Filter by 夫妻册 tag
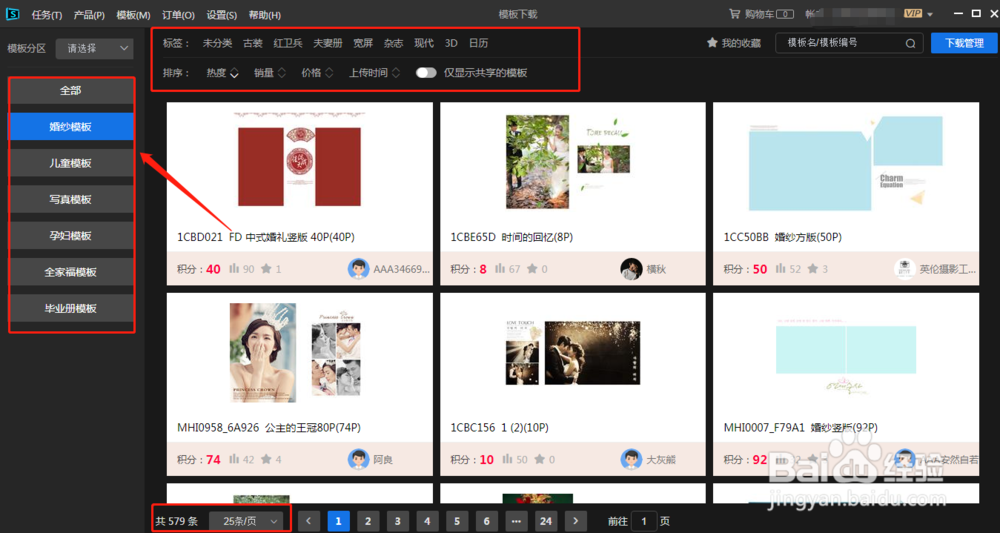Viewport: 1000px width, 533px height. pos(328,43)
